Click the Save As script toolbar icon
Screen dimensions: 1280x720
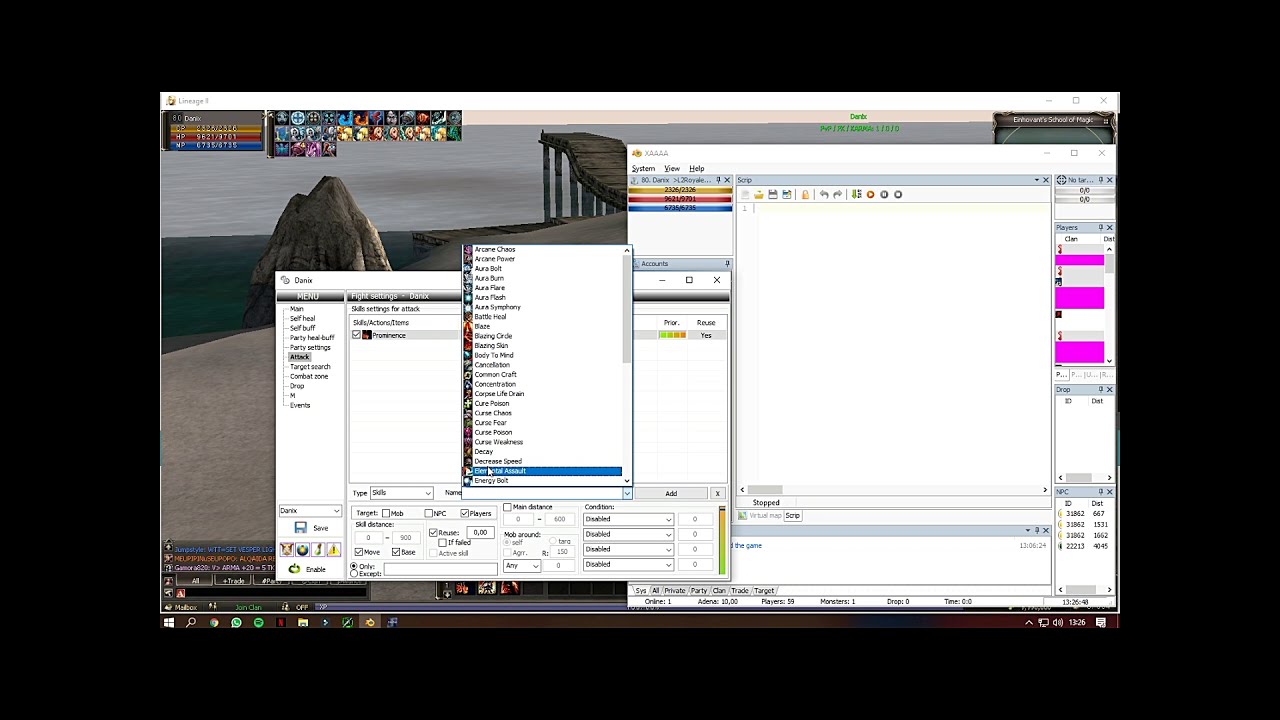(787, 194)
